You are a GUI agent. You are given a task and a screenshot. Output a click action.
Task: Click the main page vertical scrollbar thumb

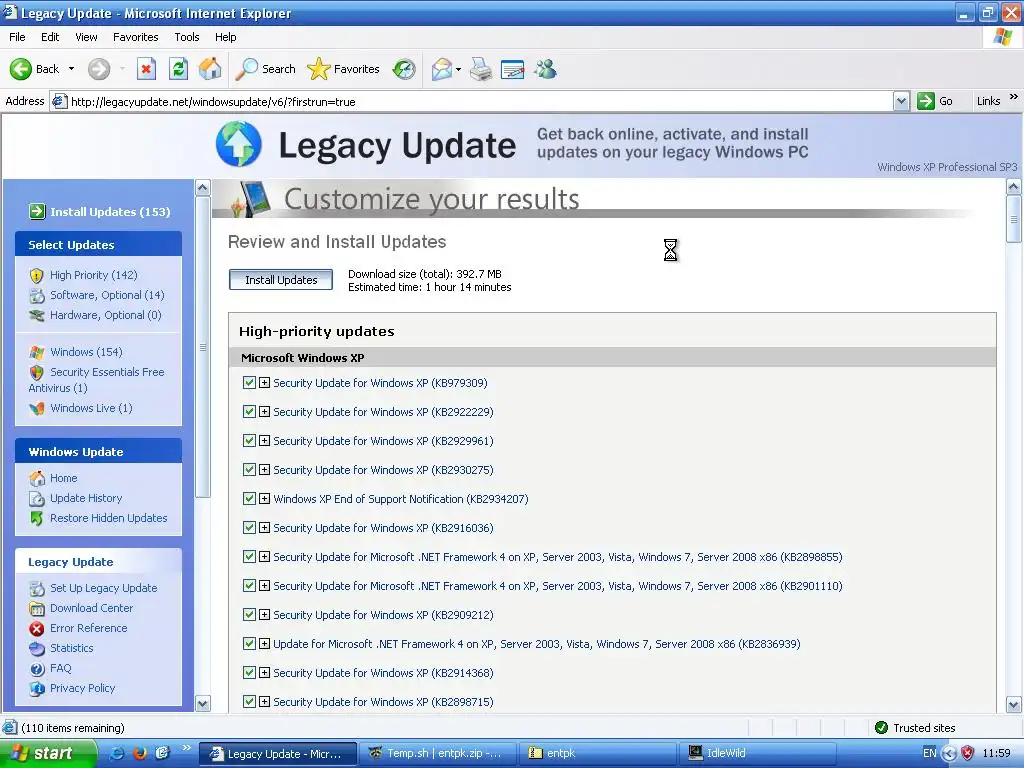(x=1014, y=219)
